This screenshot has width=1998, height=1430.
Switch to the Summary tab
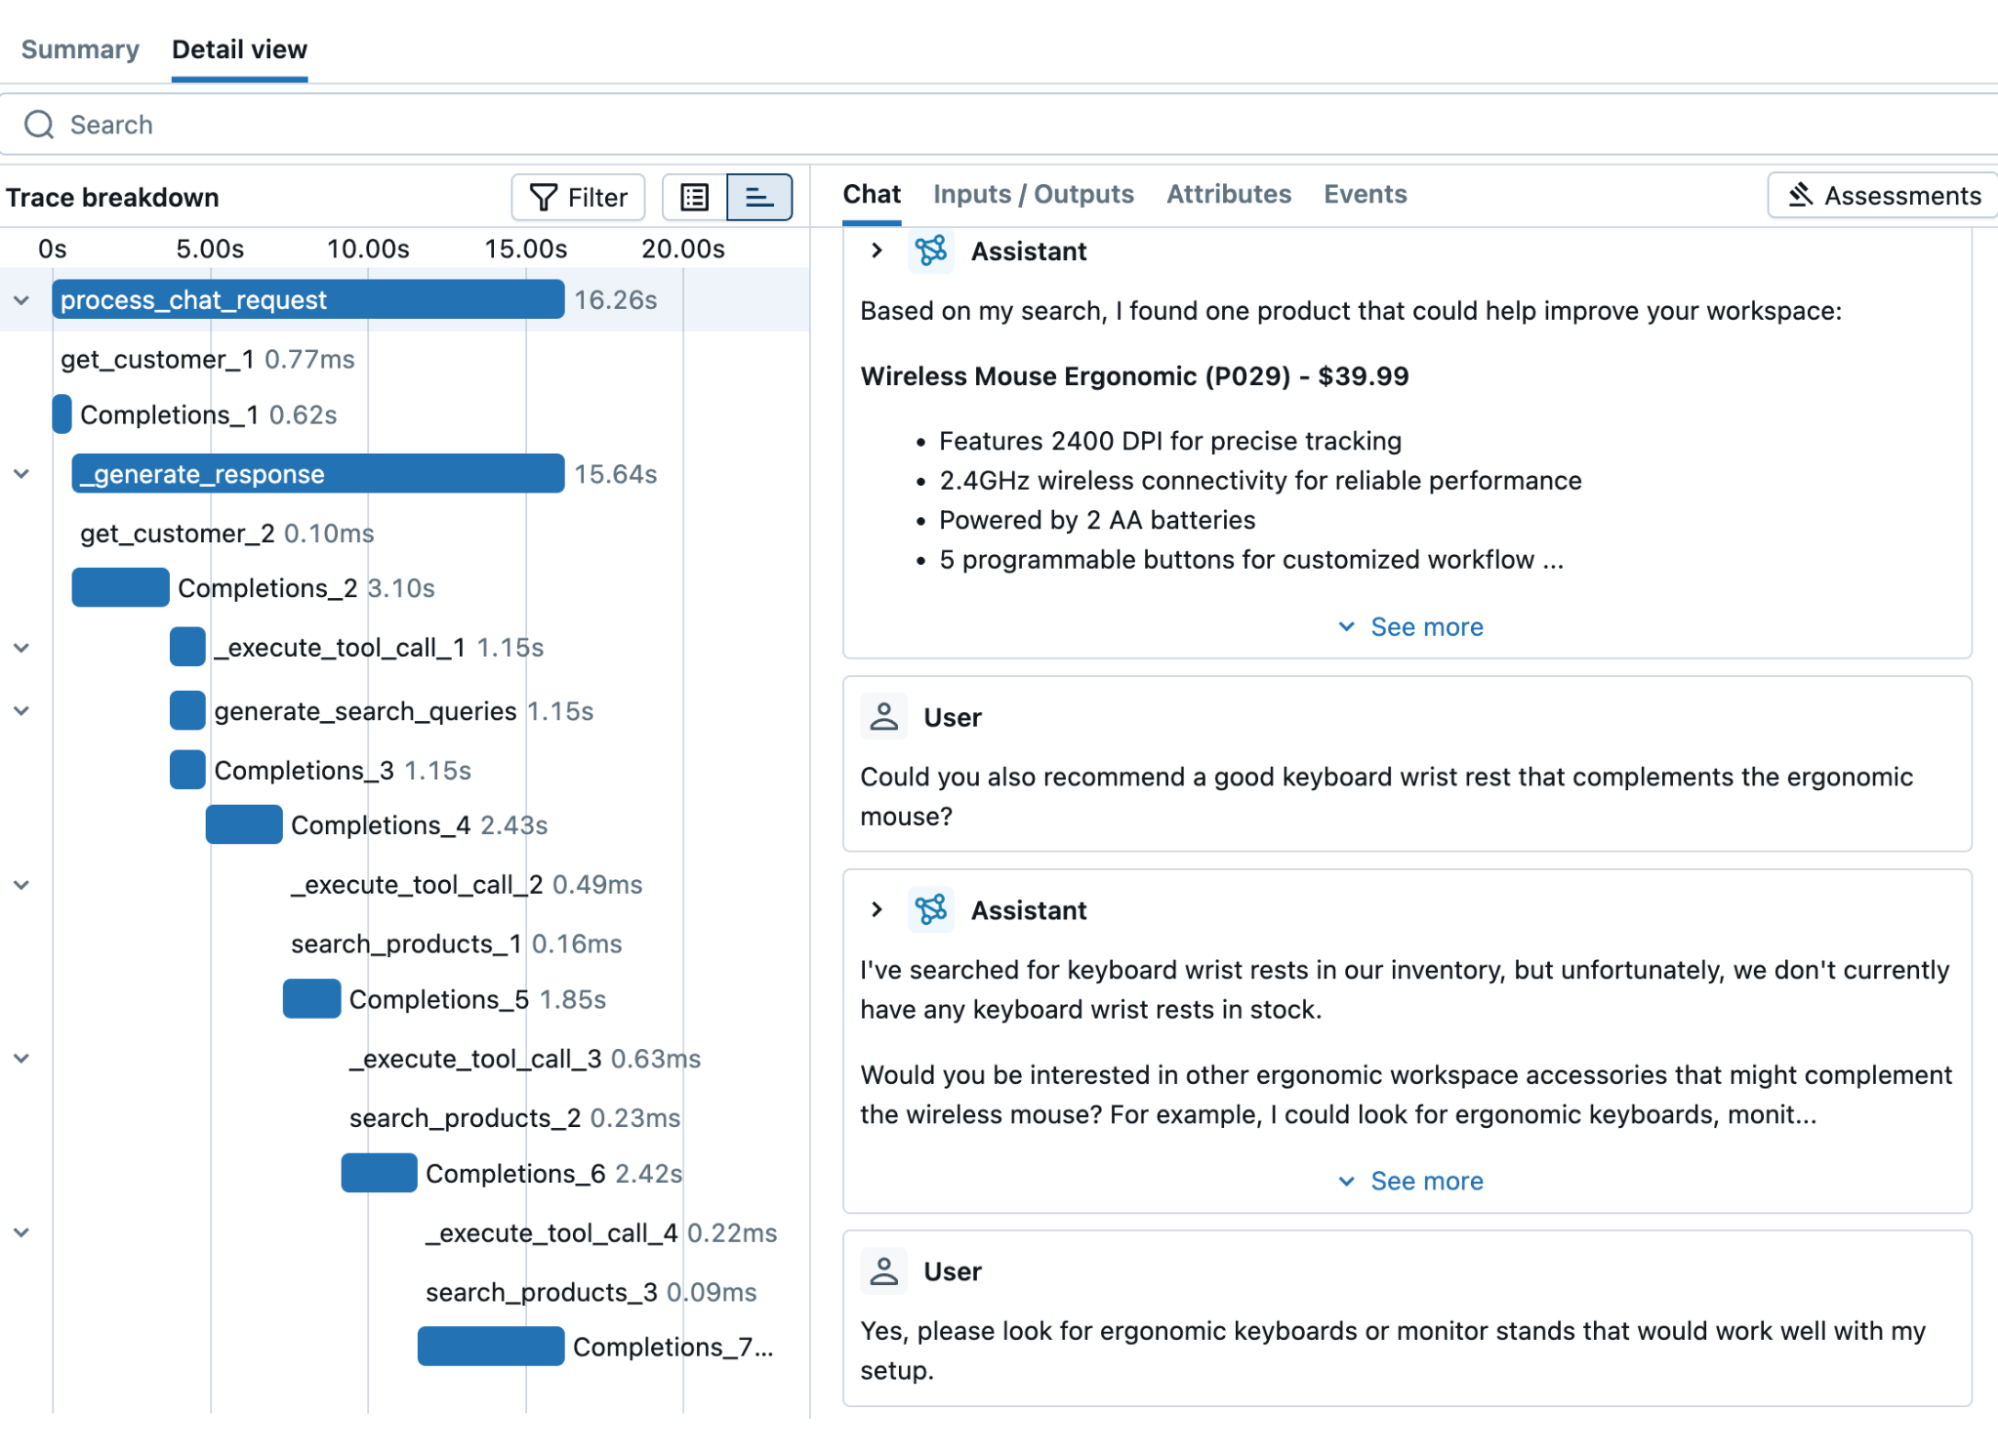pyautogui.click(x=80, y=49)
